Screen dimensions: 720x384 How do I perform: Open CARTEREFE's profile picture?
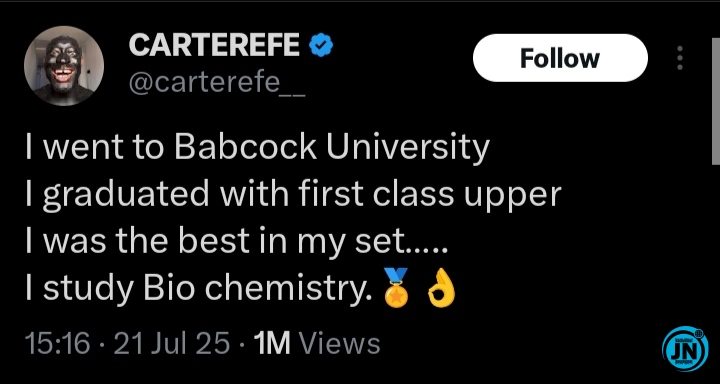click(64, 66)
